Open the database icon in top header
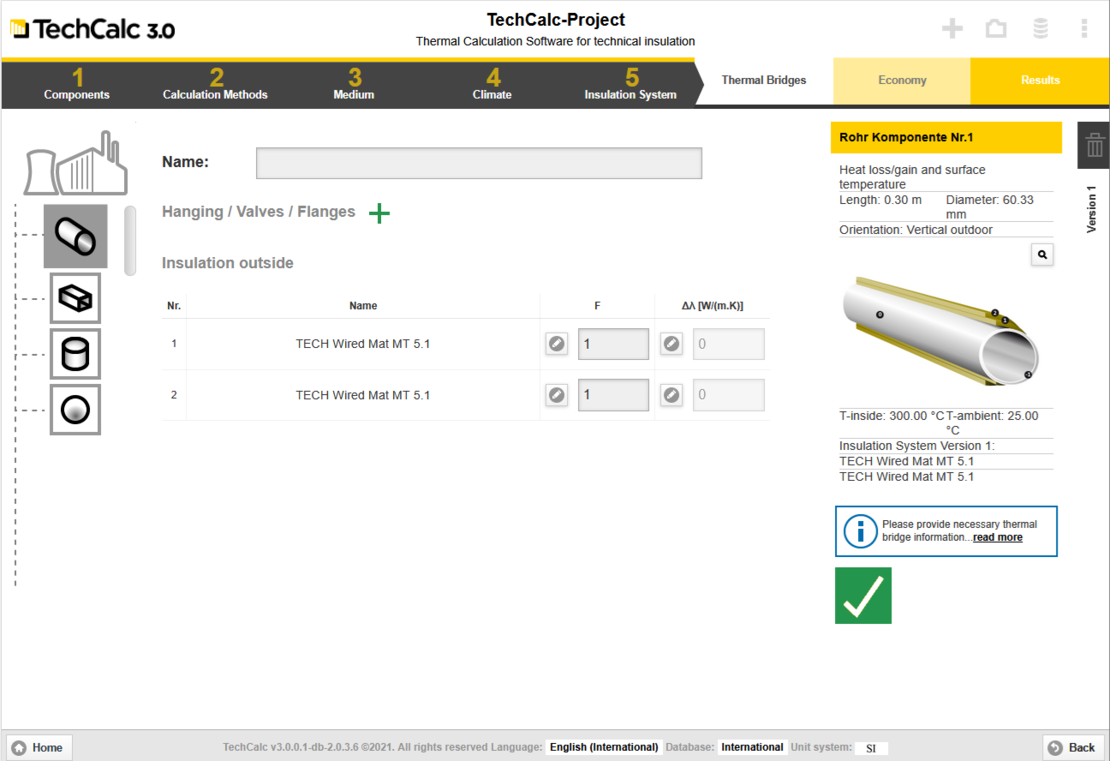This screenshot has height=761, width=1110. tap(1041, 28)
